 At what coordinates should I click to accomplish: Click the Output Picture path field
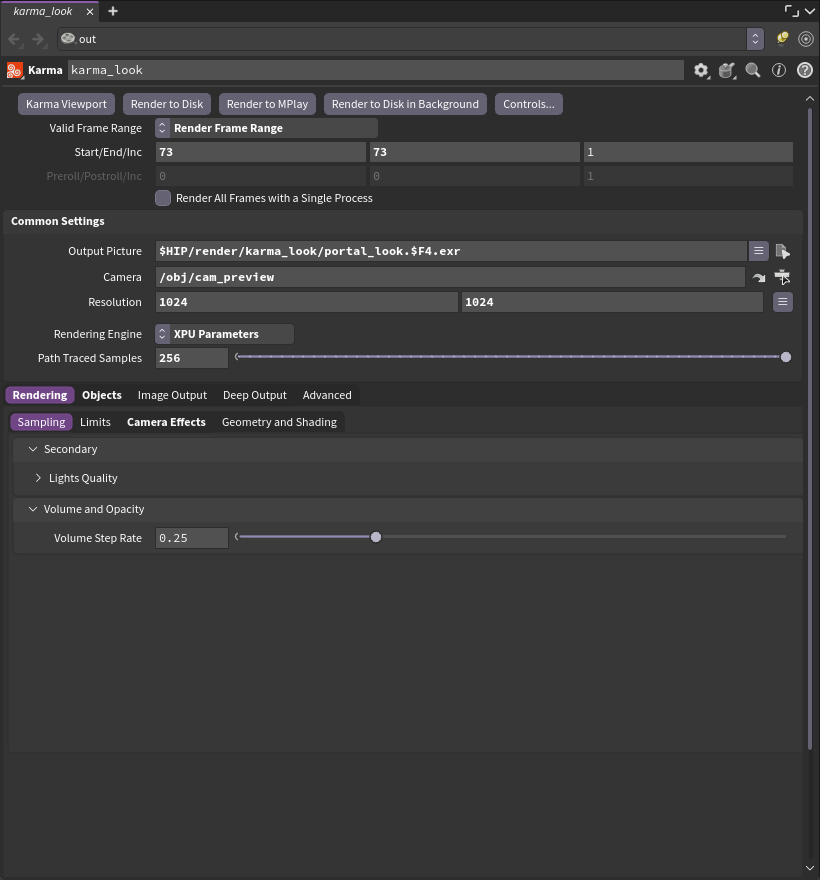[x=451, y=251]
